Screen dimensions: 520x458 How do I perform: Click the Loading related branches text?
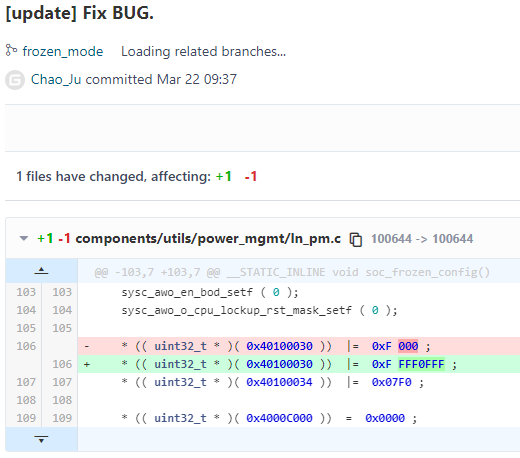point(203,51)
